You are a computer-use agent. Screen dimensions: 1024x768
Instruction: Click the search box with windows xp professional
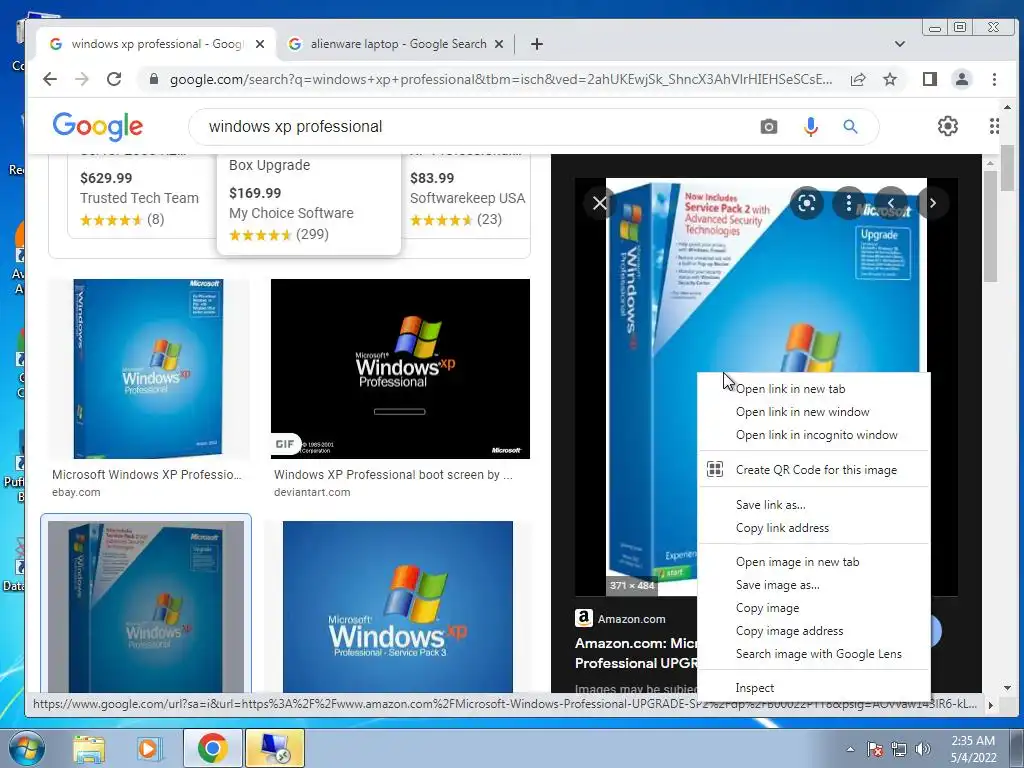(x=477, y=127)
